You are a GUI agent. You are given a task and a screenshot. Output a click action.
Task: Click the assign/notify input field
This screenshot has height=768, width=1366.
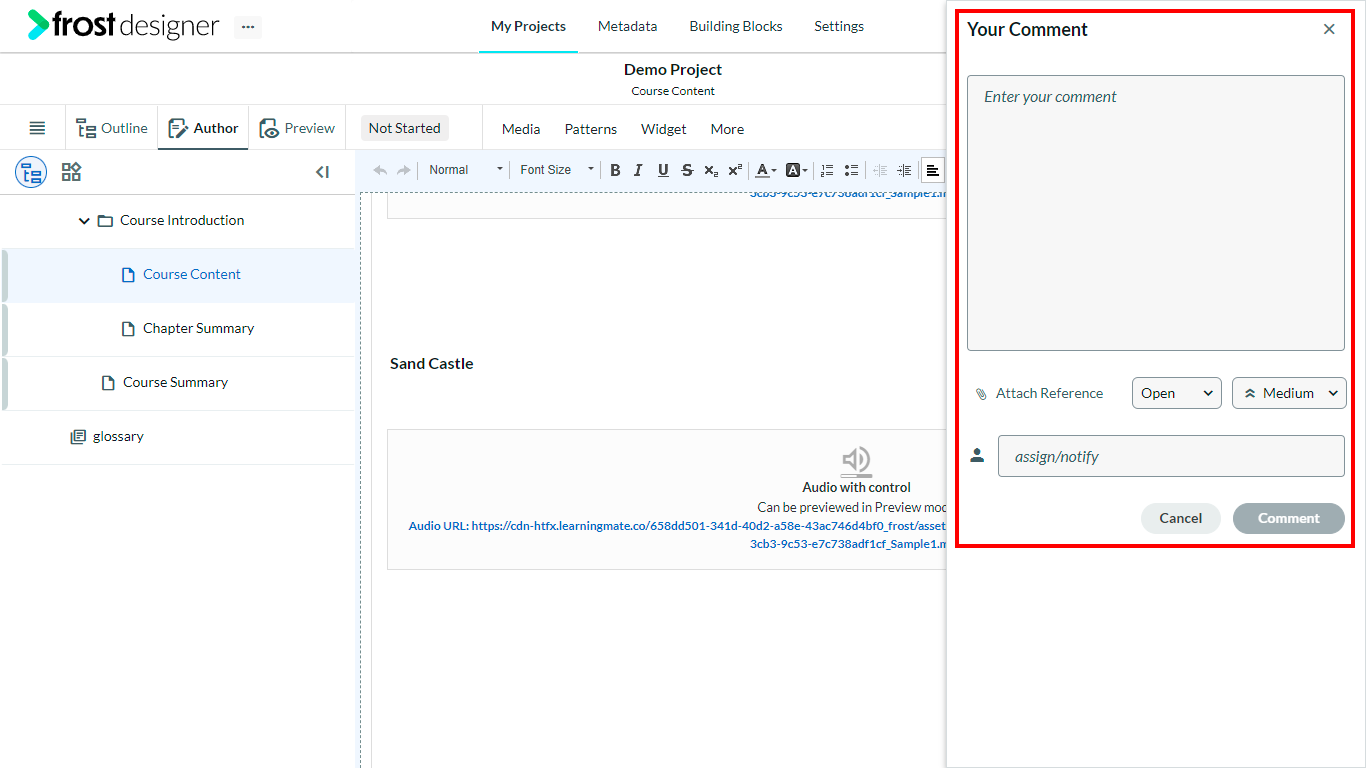(x=1171, y=456)
